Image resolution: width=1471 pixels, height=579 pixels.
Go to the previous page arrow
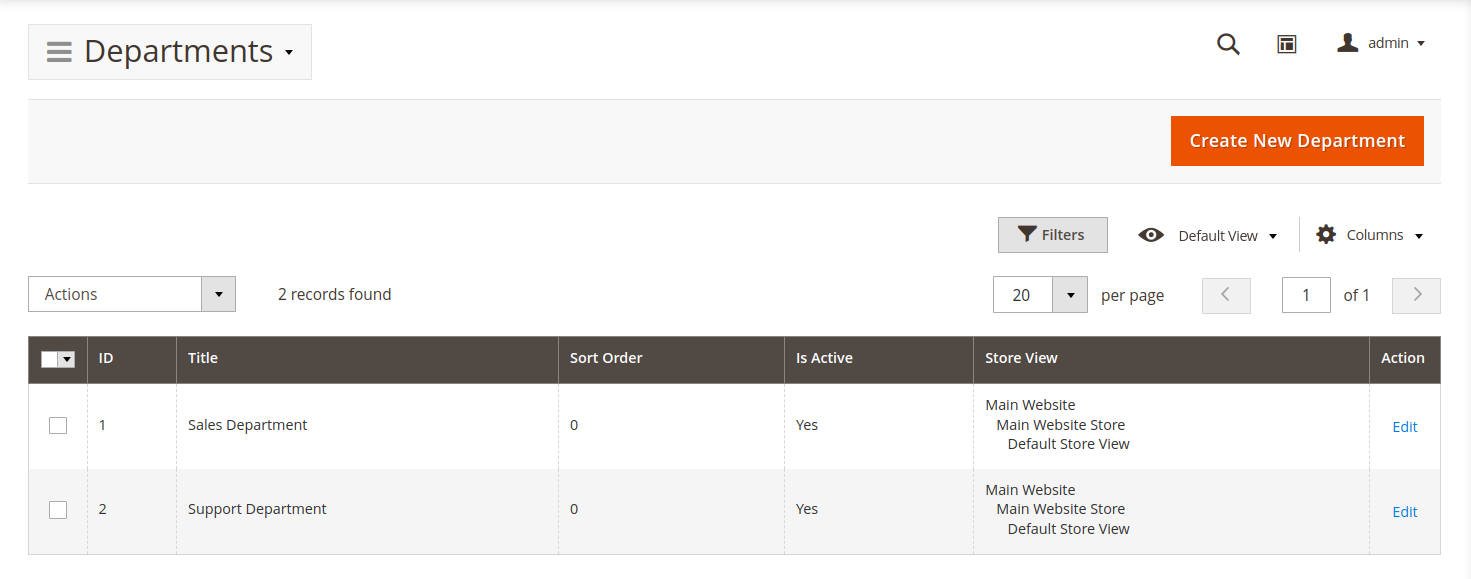click(x=1226, y=295)
